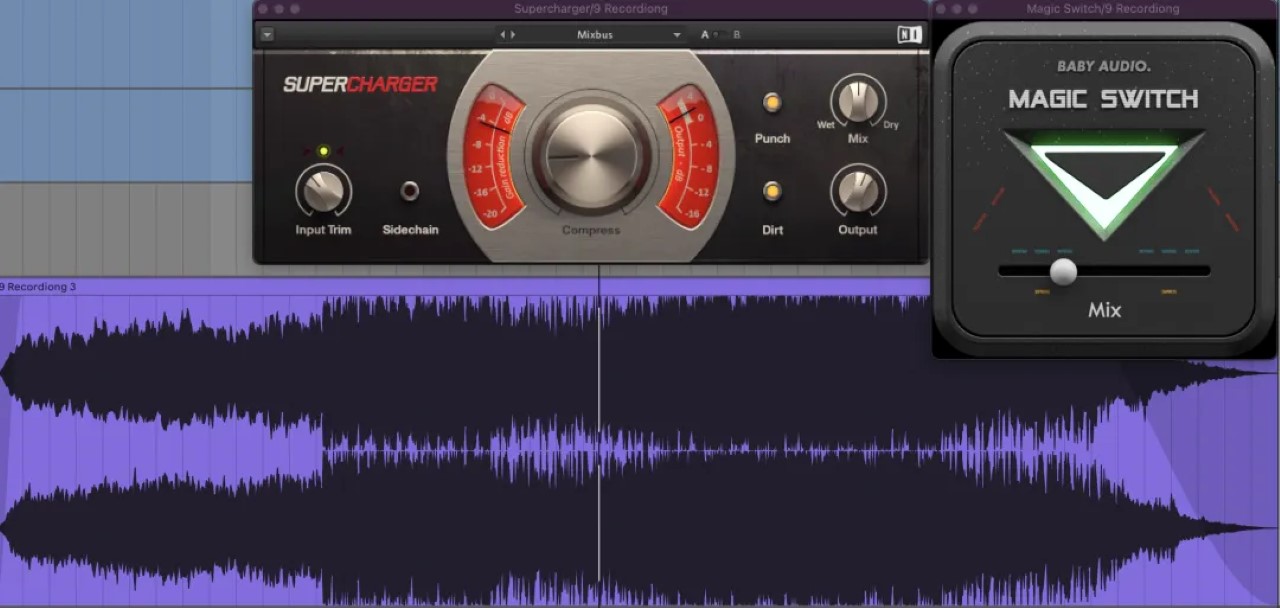Go to the next Supercharger preset
This screenshot has width=1280, height=608.
pyautogui.click(x=514, y=34)
